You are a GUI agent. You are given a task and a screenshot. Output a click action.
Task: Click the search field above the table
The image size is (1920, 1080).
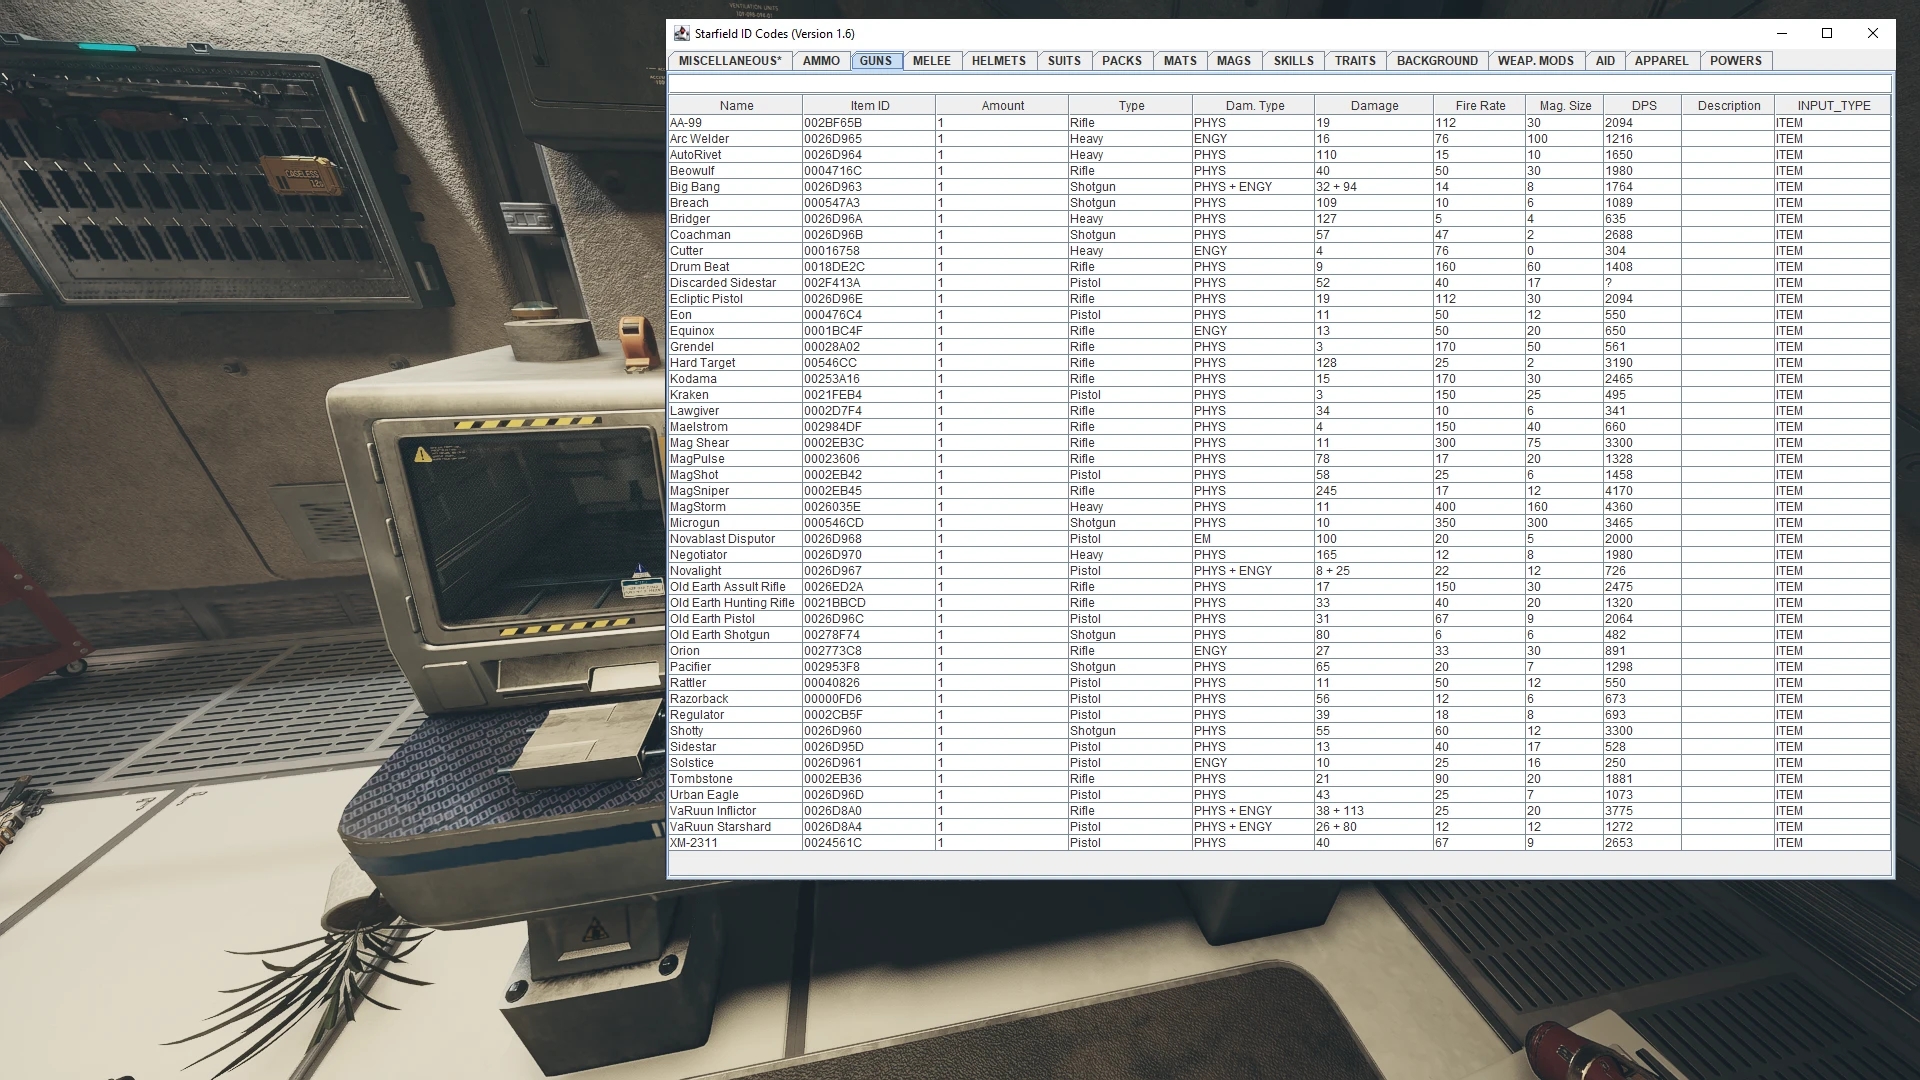point(1279,84)
